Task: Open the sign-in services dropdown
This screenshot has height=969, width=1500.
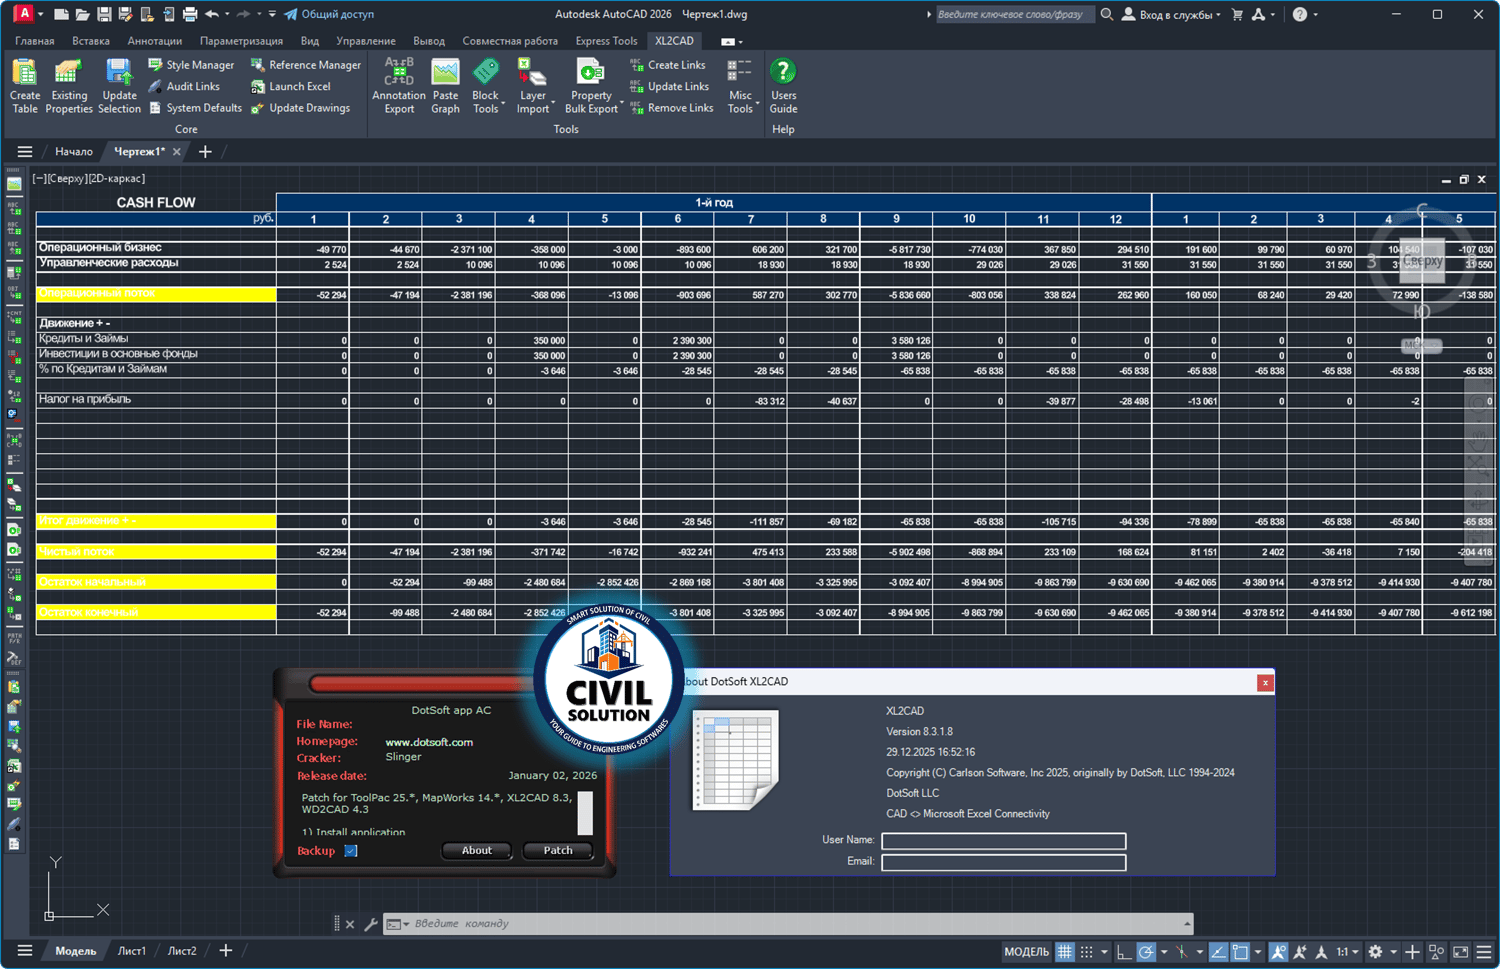Action: (x=1171, y=14)
